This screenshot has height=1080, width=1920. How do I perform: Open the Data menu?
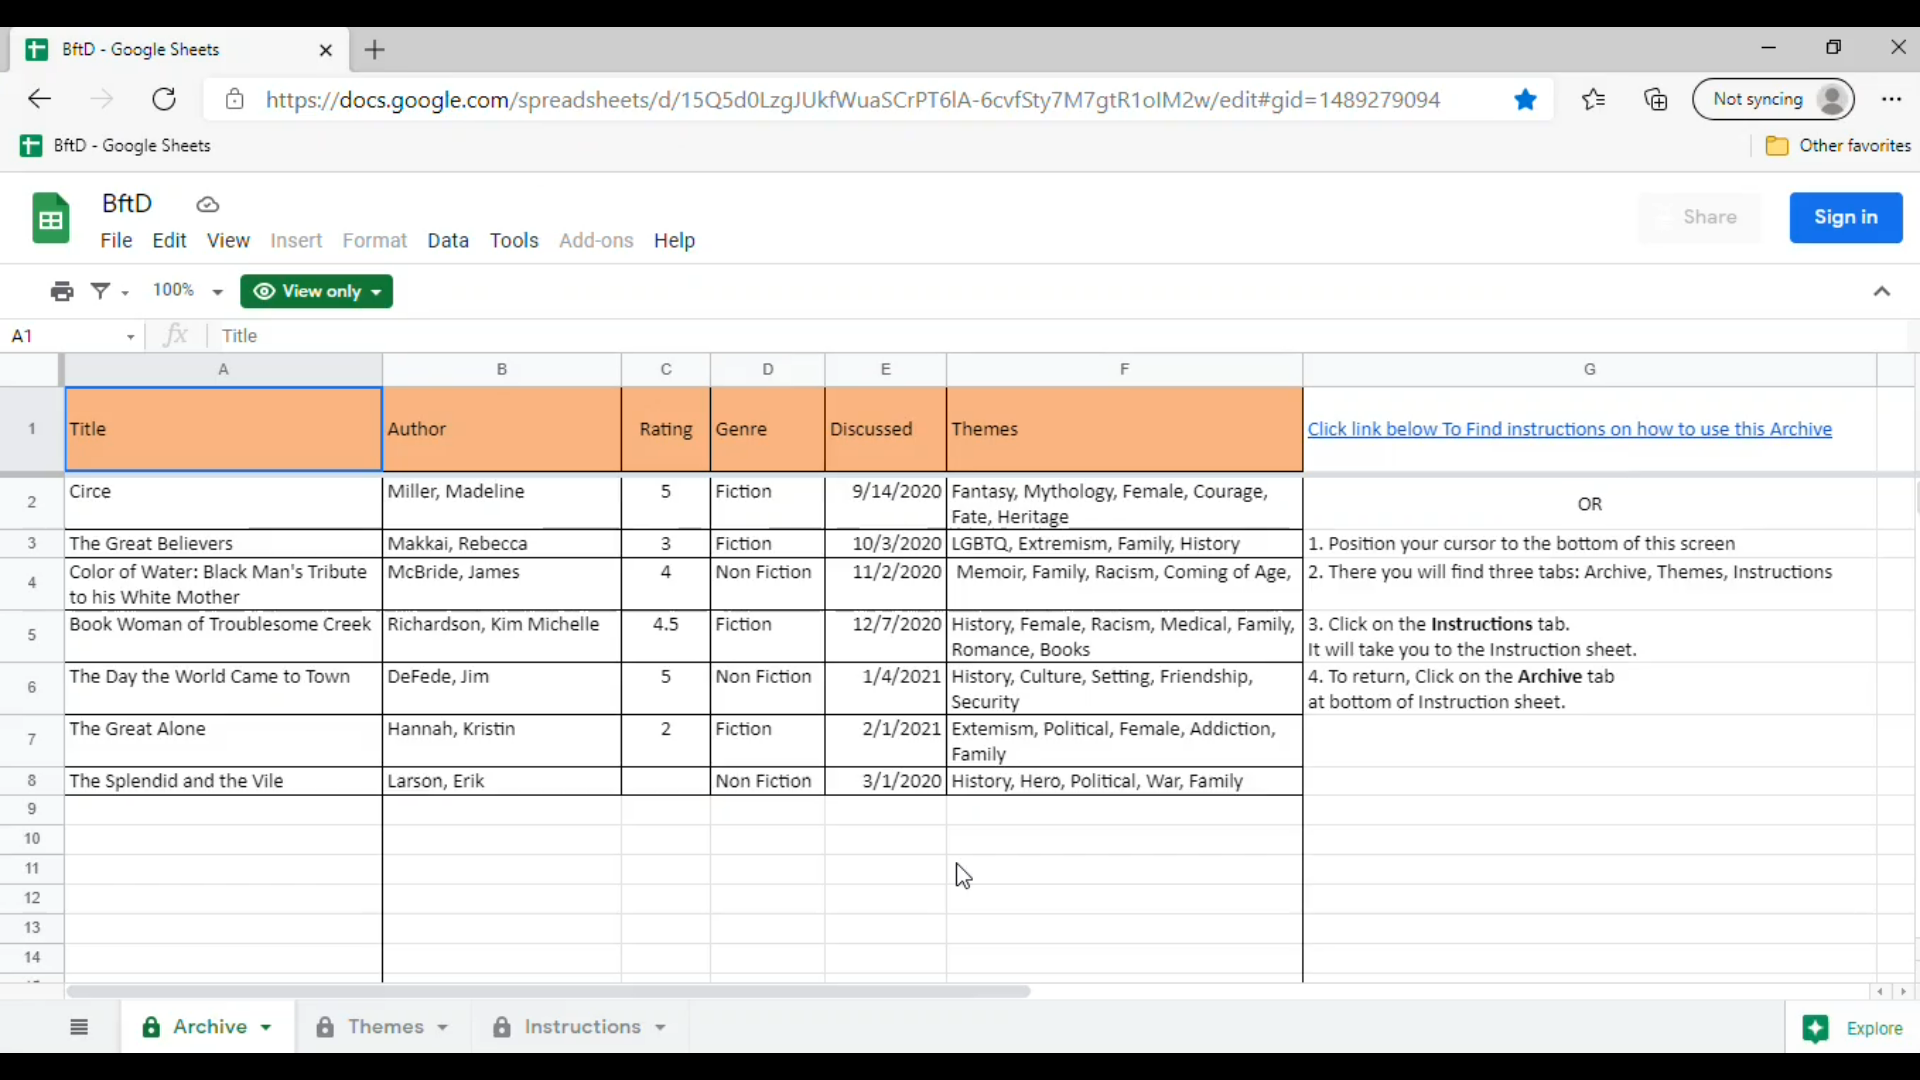[x=448, y=240]
